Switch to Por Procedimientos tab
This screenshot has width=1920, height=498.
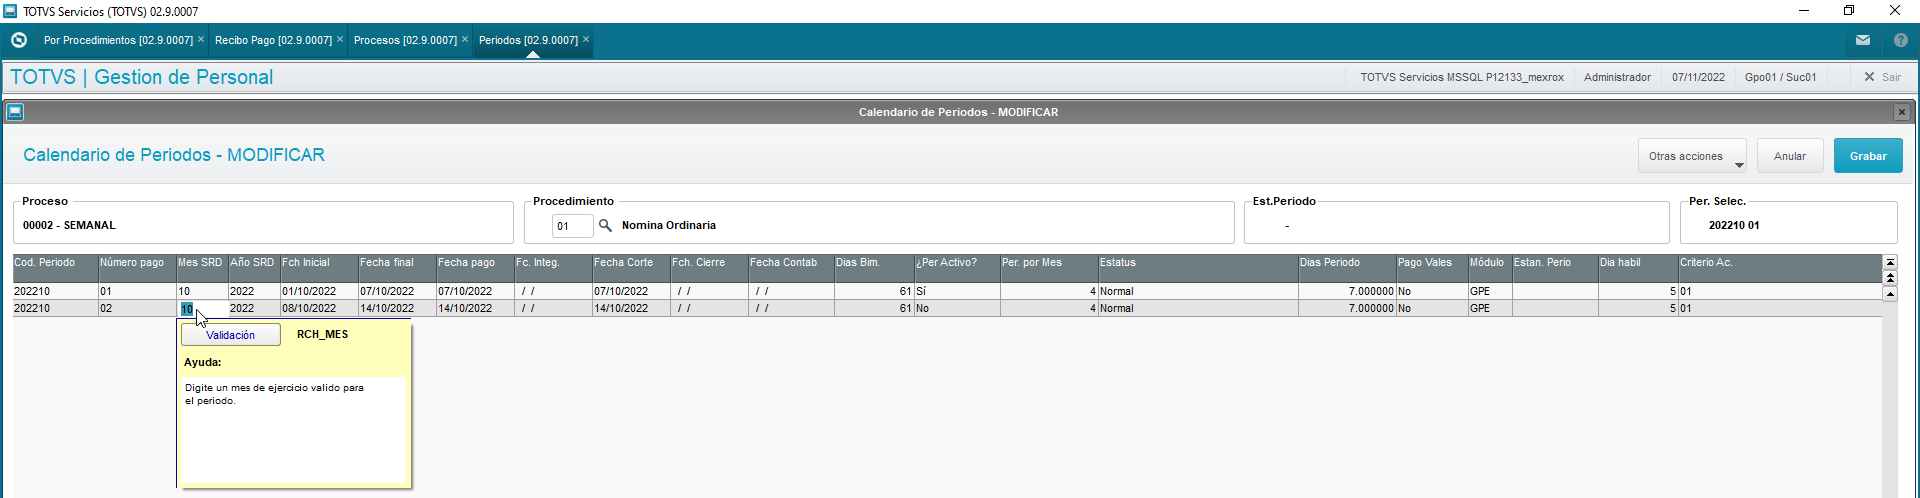118,40
